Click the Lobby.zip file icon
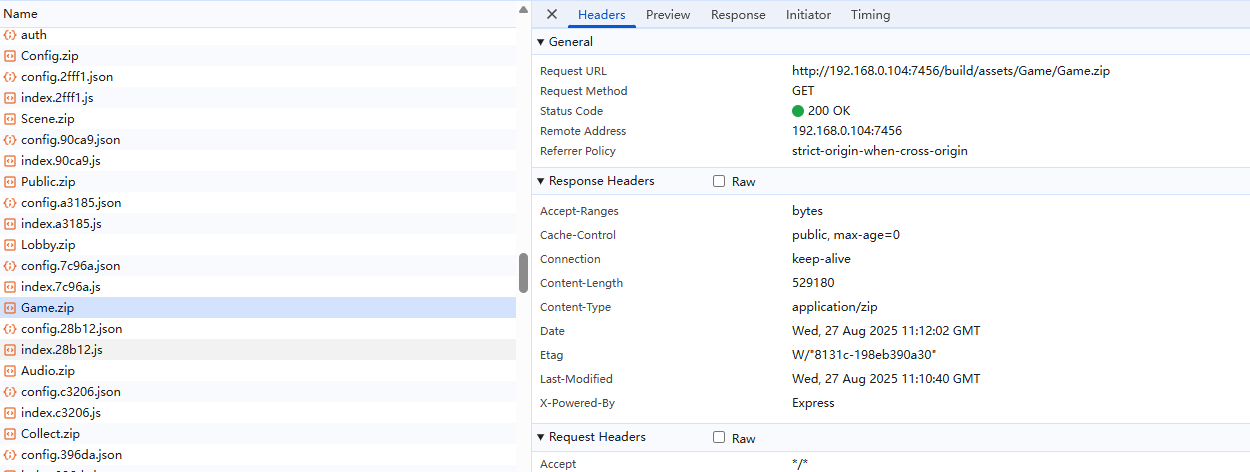Screen dimensions: 1250x472 10,245
